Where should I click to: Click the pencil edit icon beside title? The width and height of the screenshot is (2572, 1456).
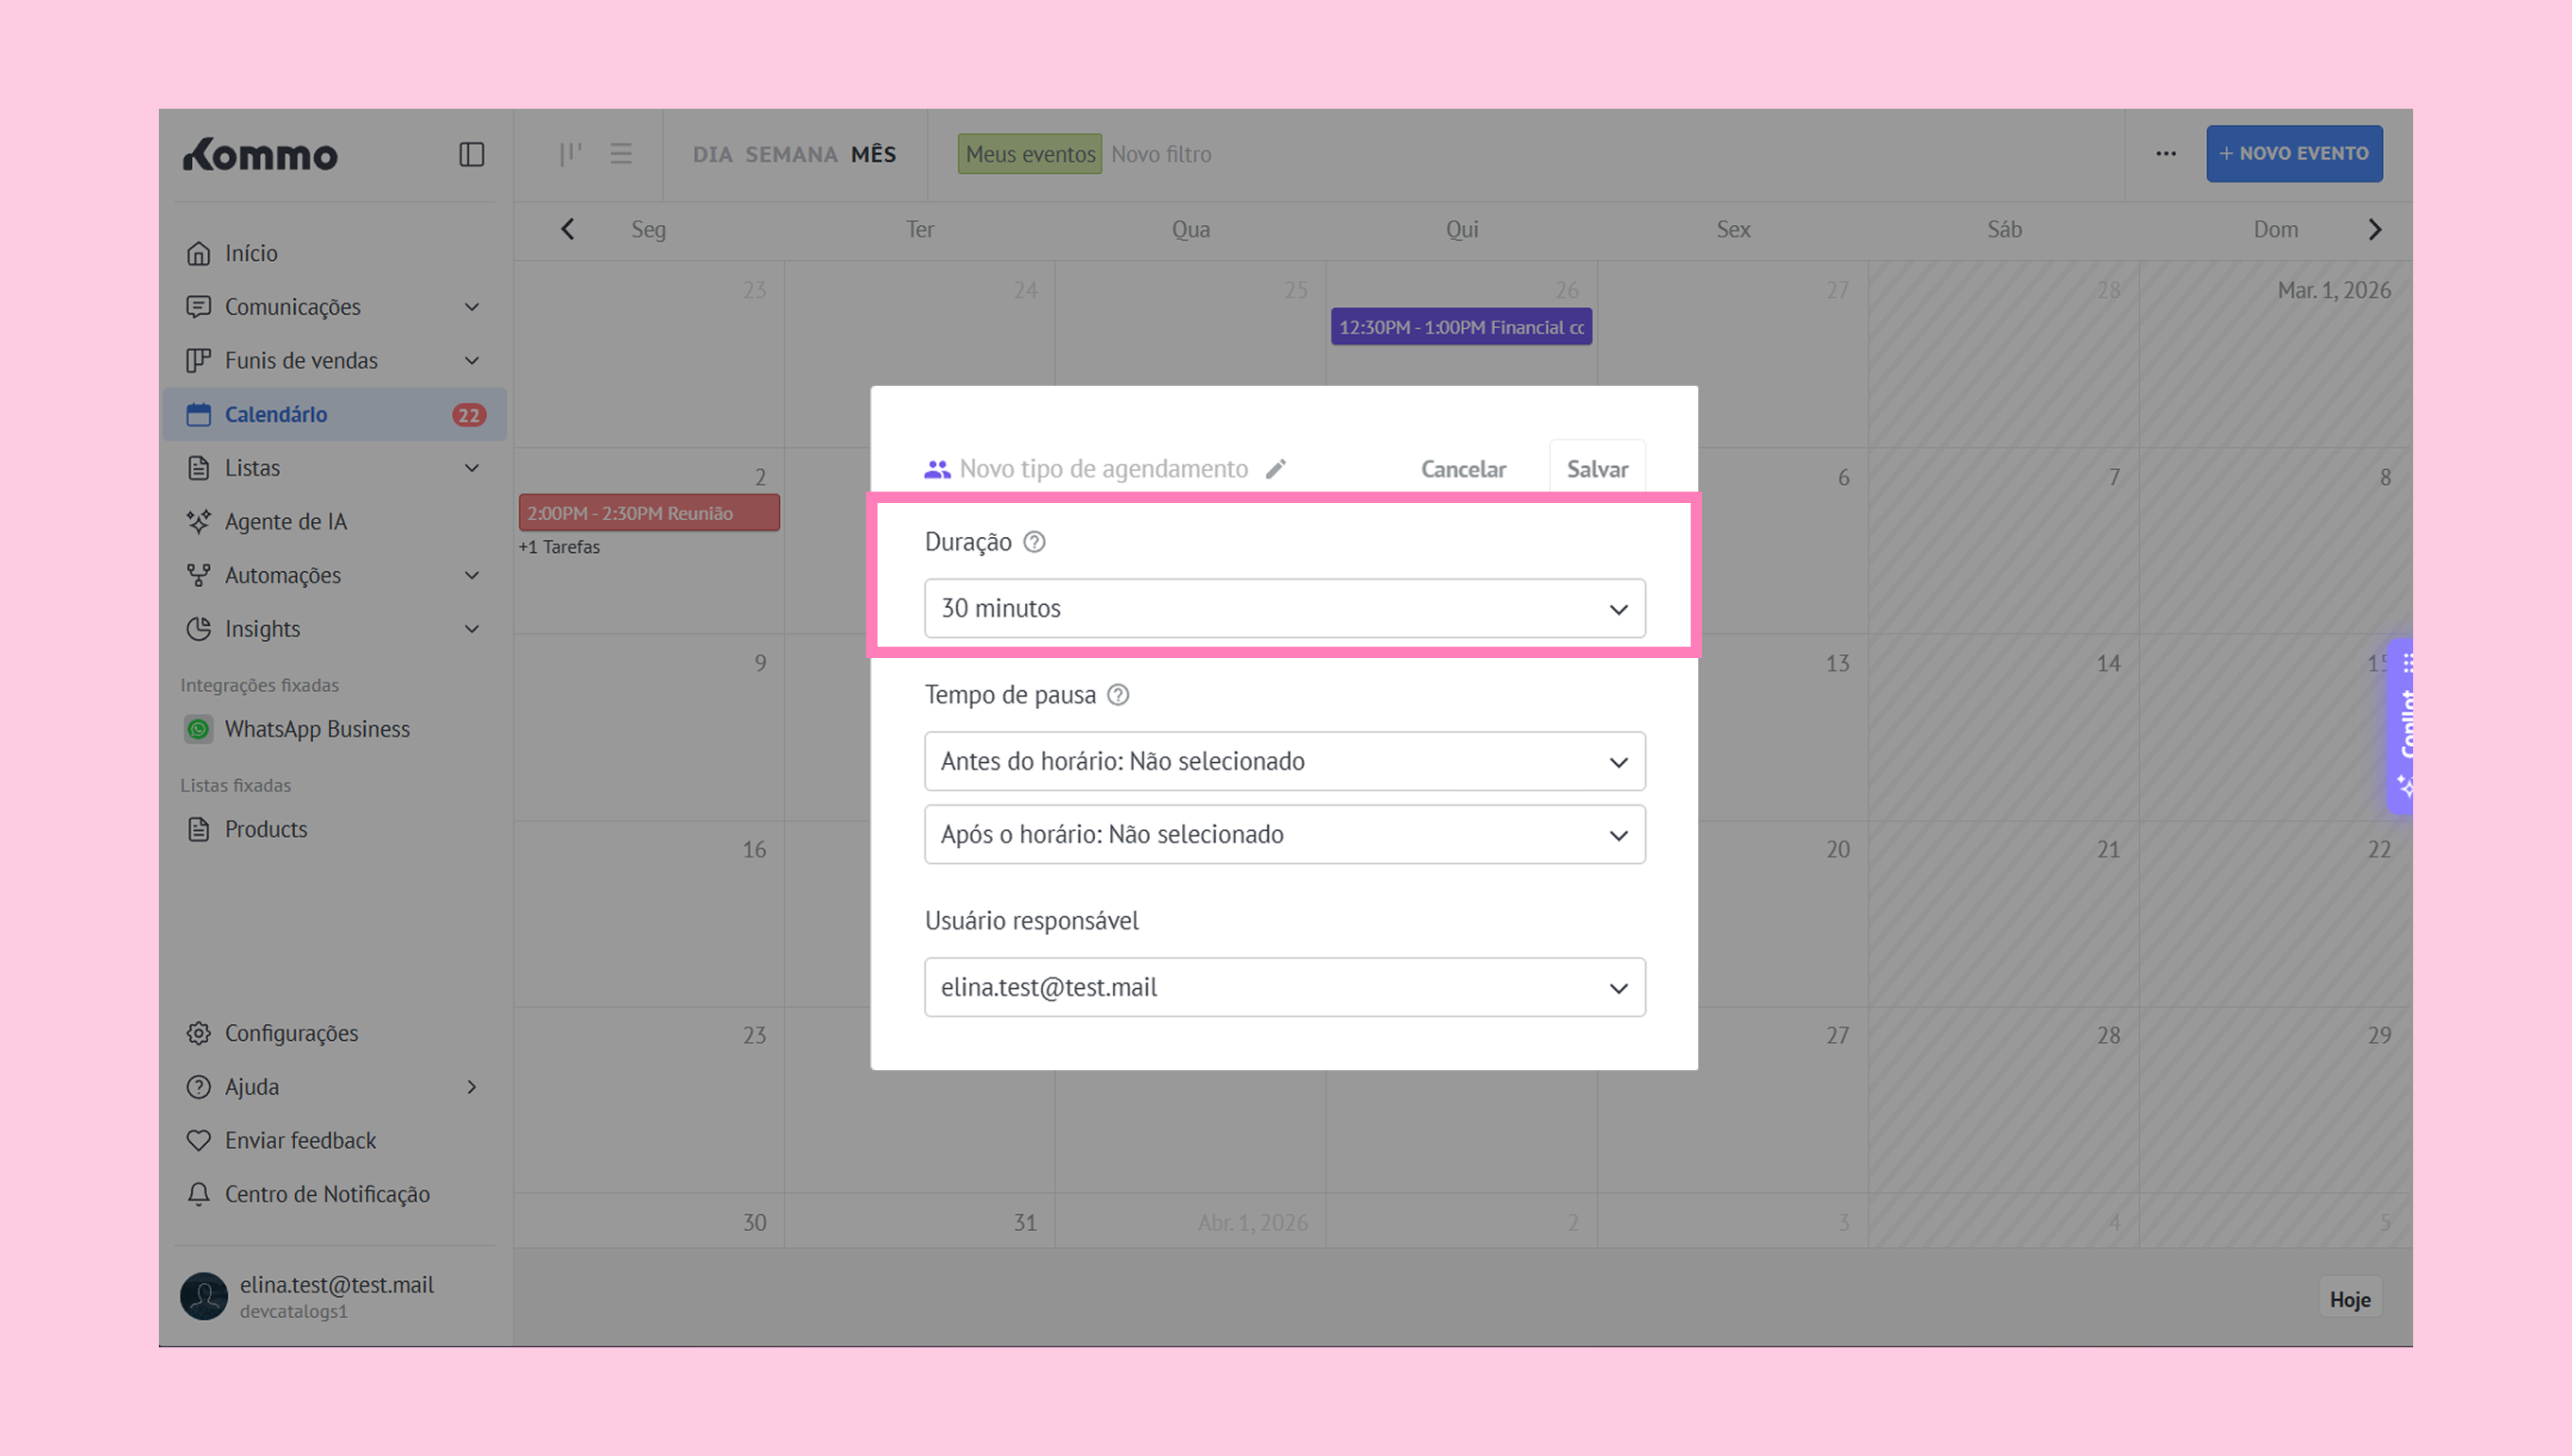(1275, 469)
